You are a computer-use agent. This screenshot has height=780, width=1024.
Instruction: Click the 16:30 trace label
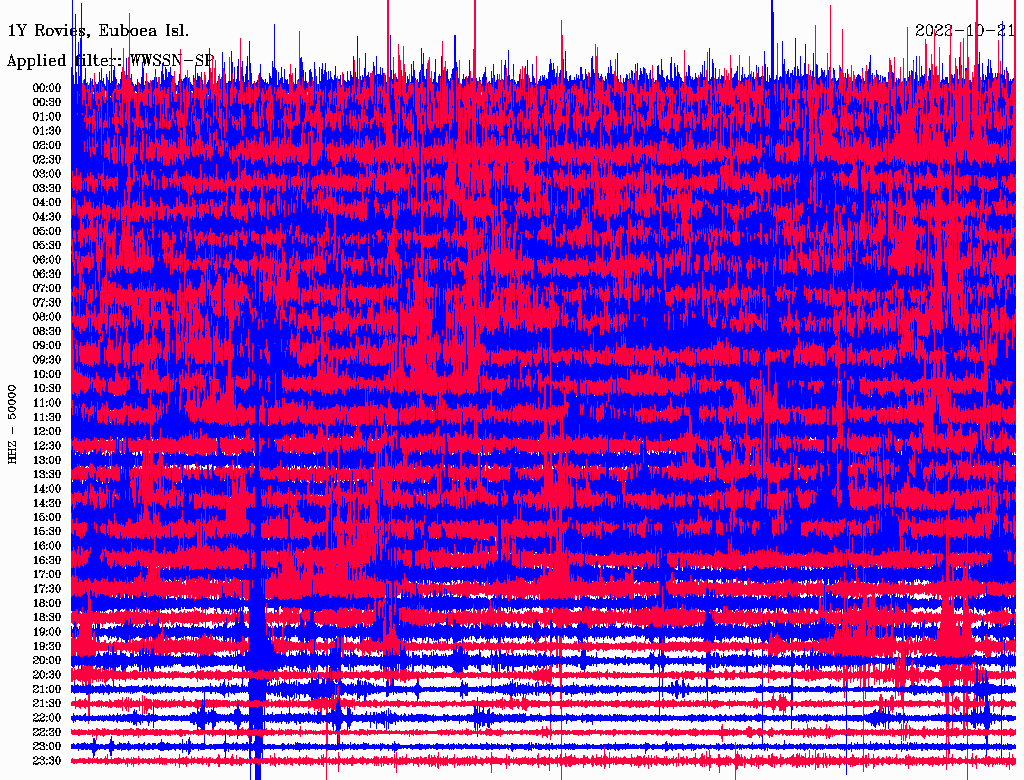click(x=47, y=561)
